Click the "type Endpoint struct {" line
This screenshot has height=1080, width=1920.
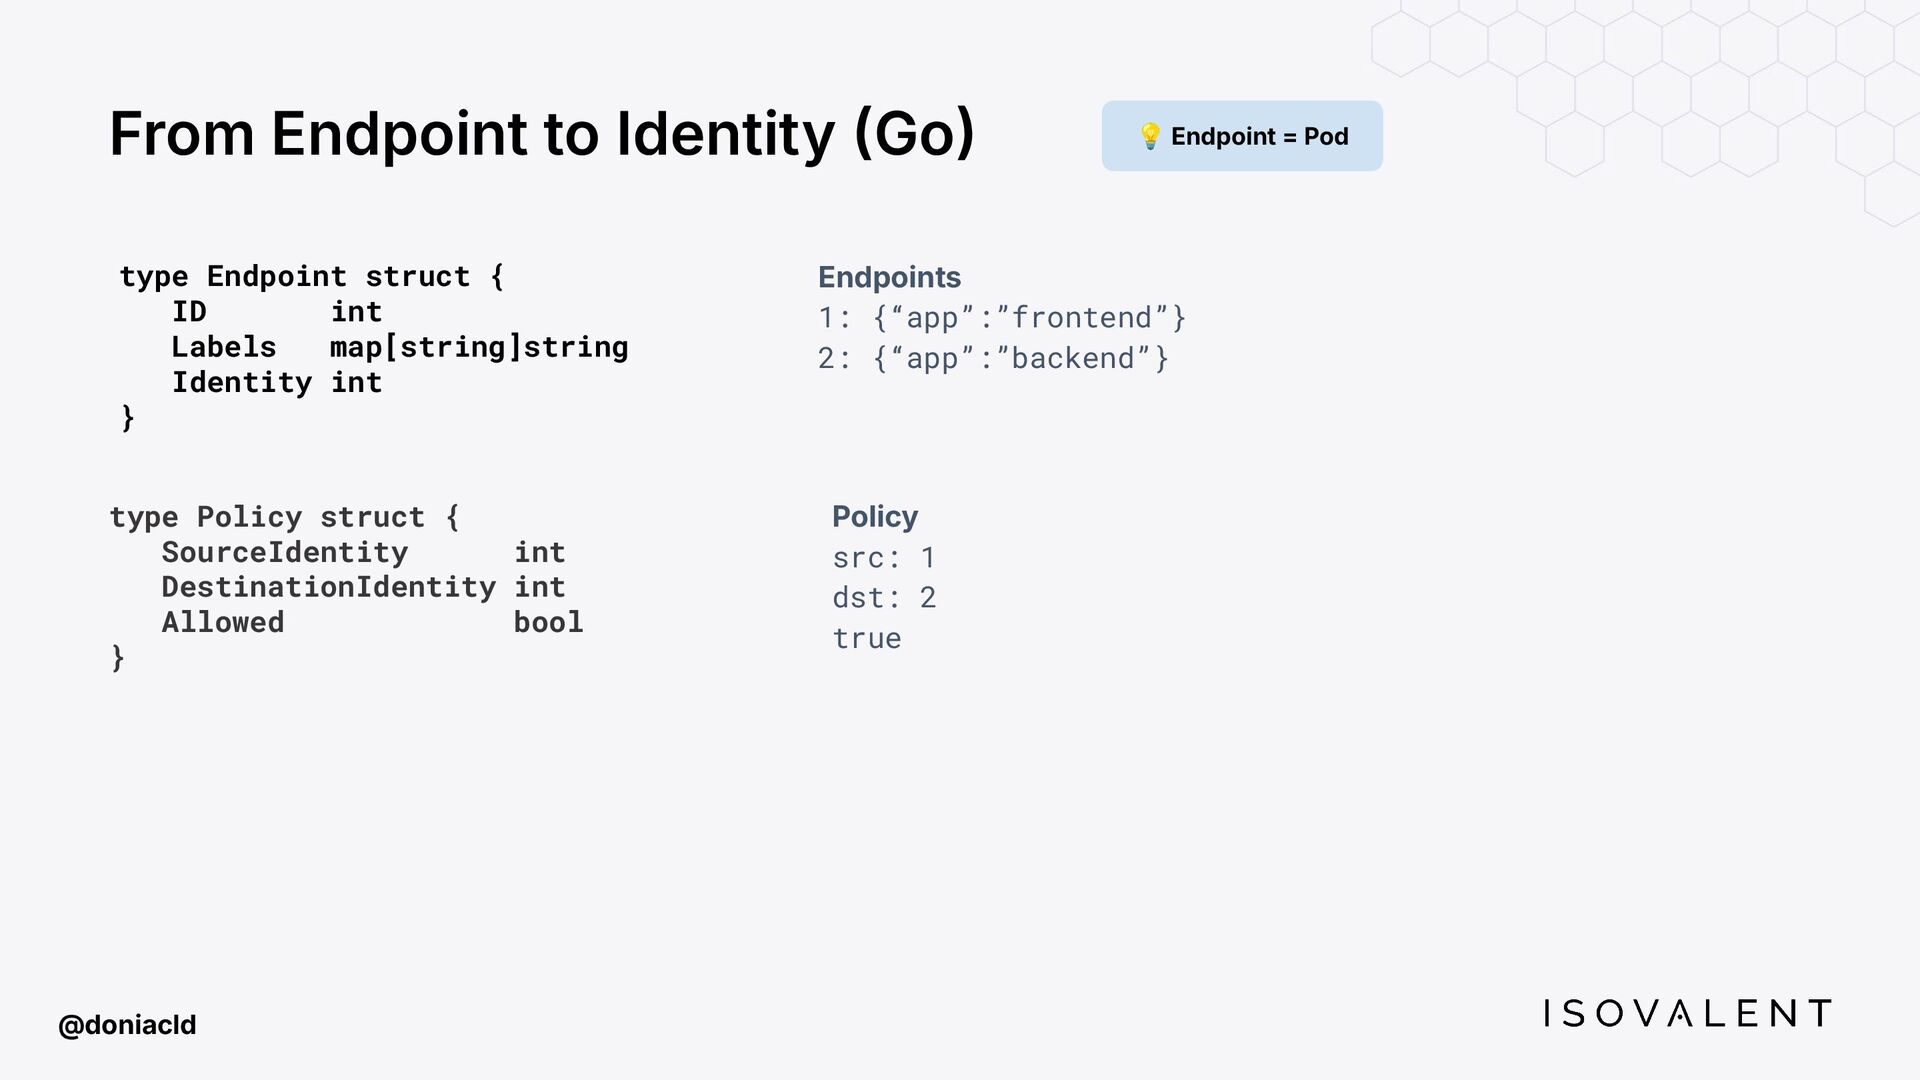click(311, 276)
